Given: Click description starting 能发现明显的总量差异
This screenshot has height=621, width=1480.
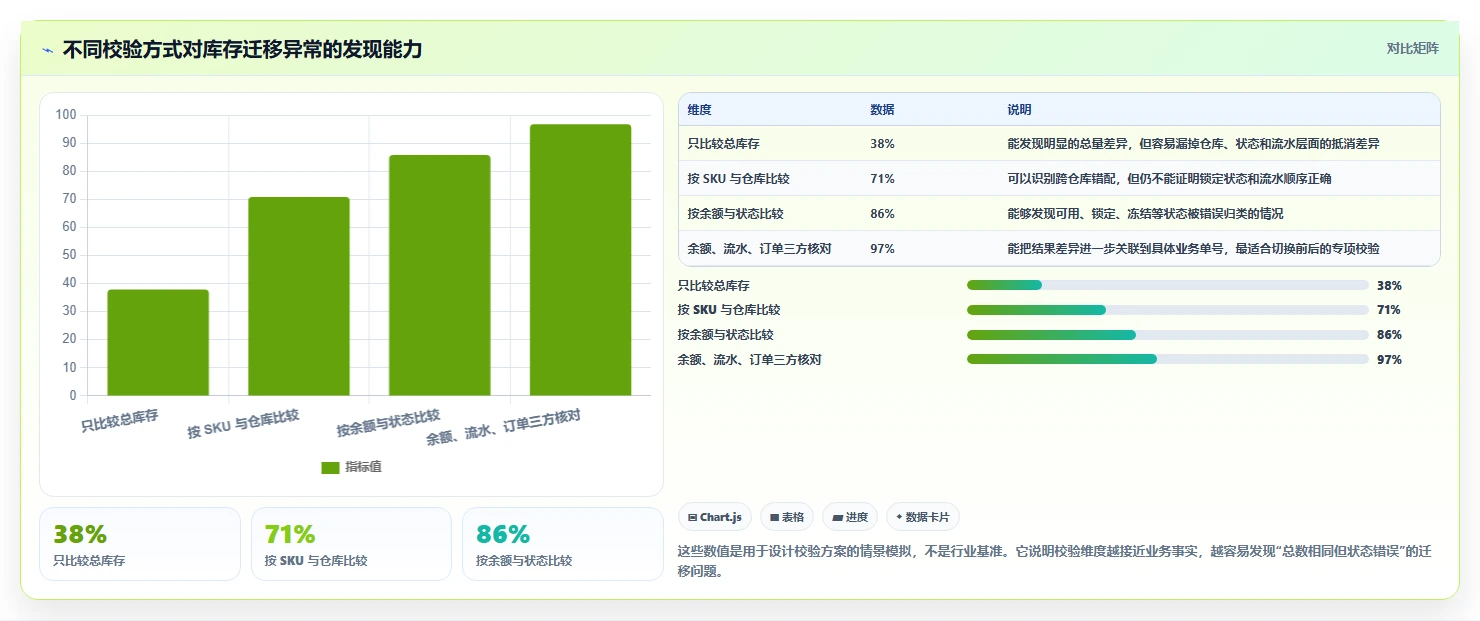Looking at the screenshot, I should coord(1193,144).
